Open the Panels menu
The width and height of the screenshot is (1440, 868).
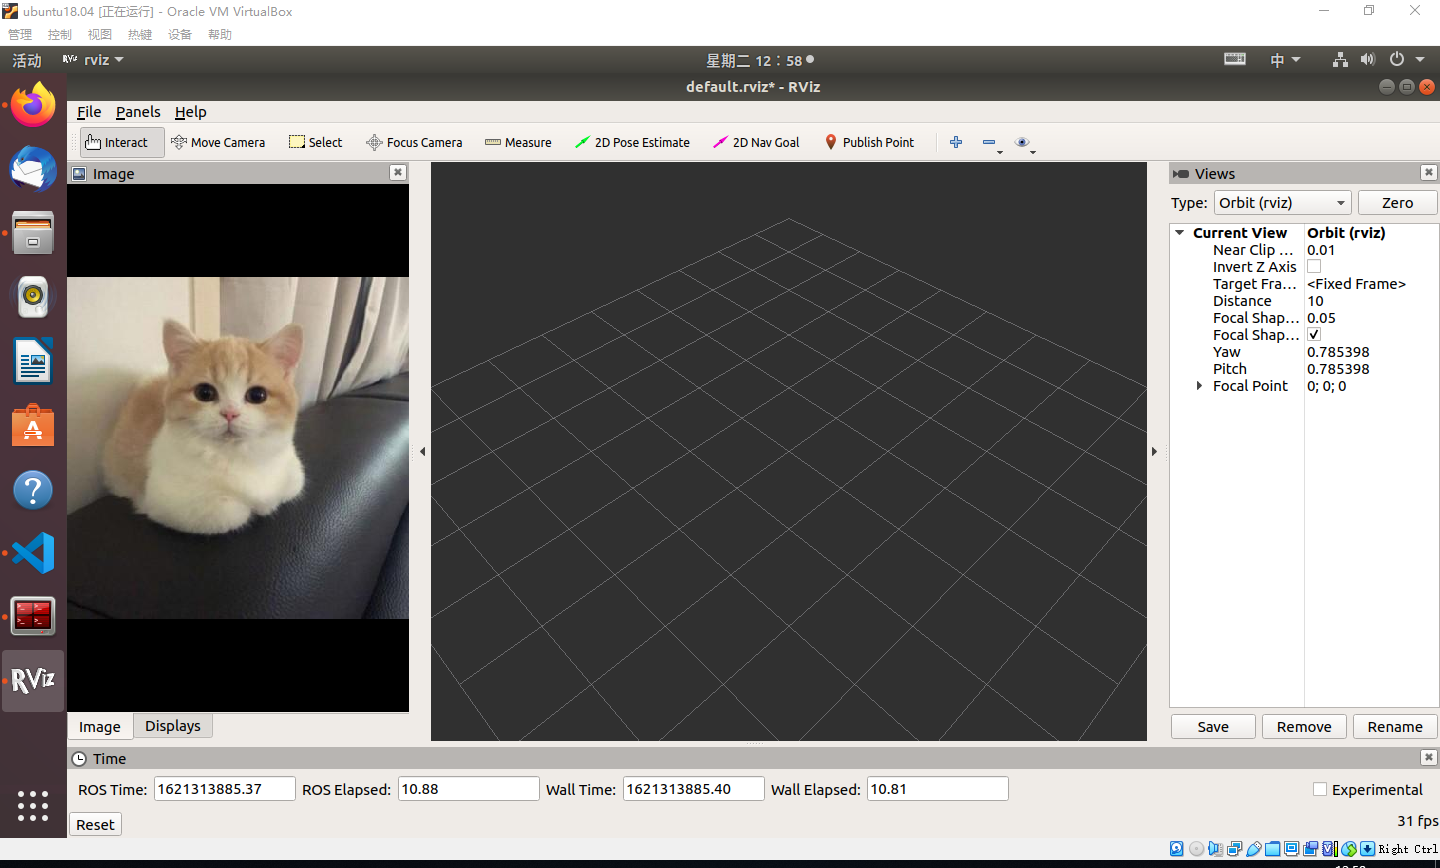coord(138,111)
